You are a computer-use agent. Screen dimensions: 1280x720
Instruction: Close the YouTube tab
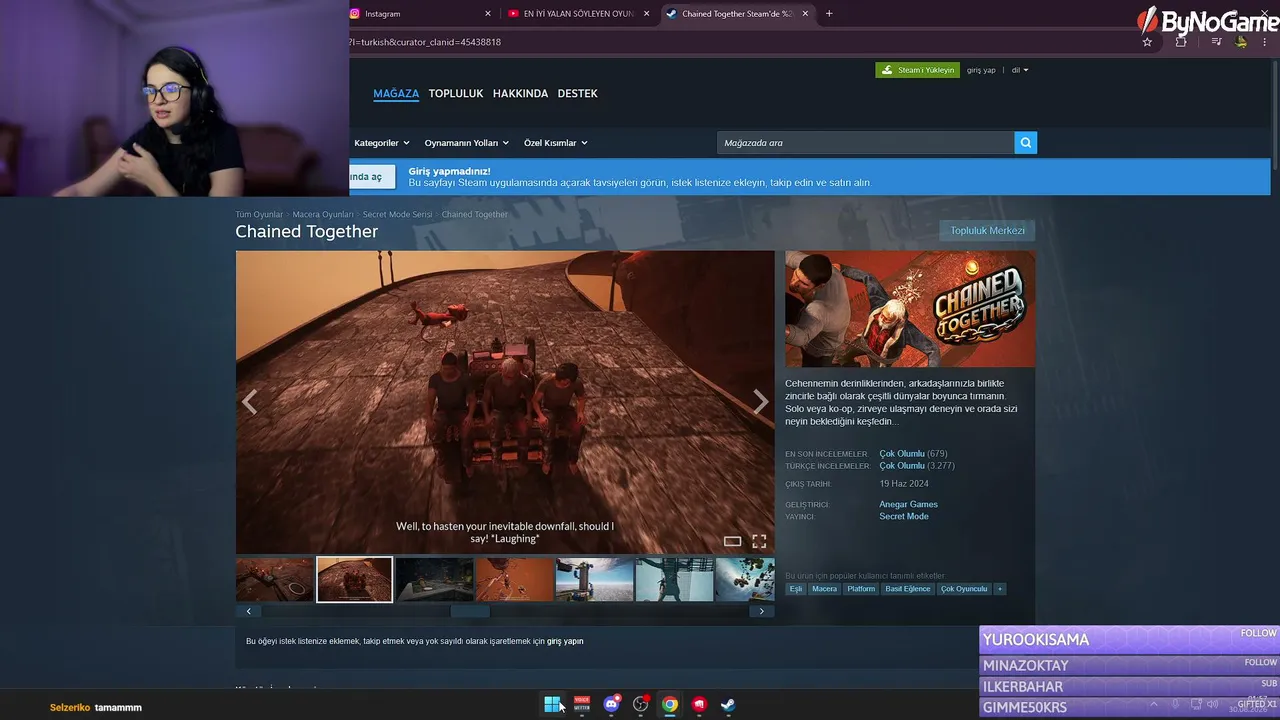pos(646,14)
